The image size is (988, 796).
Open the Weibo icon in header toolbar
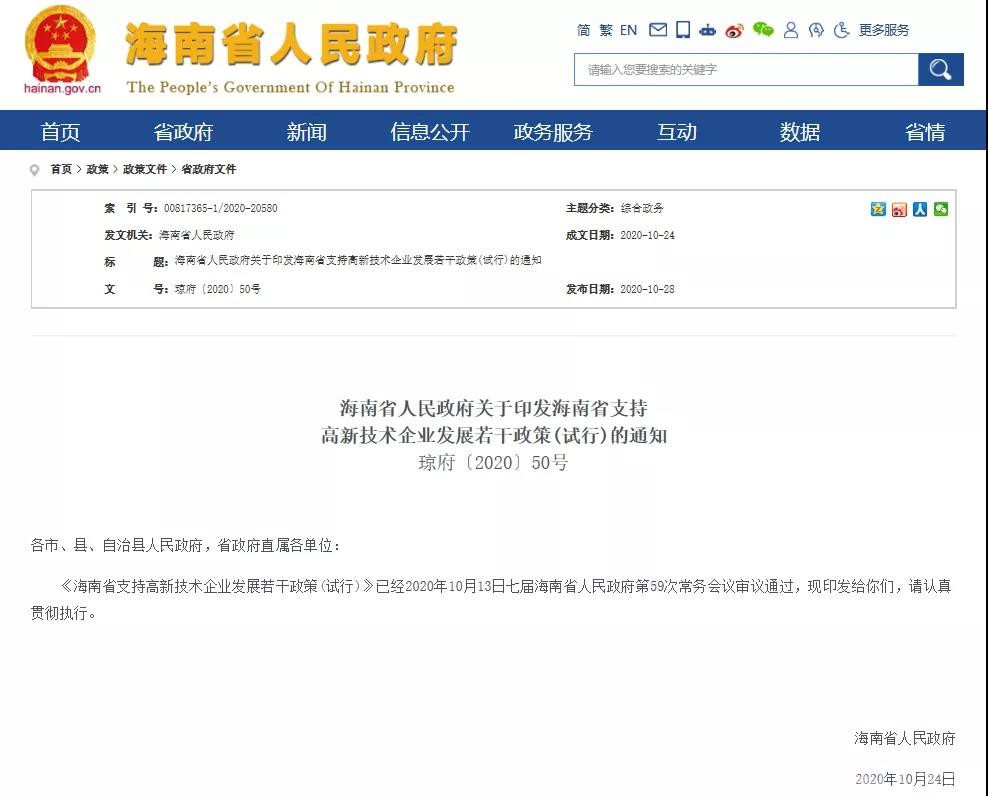(734, 30)
